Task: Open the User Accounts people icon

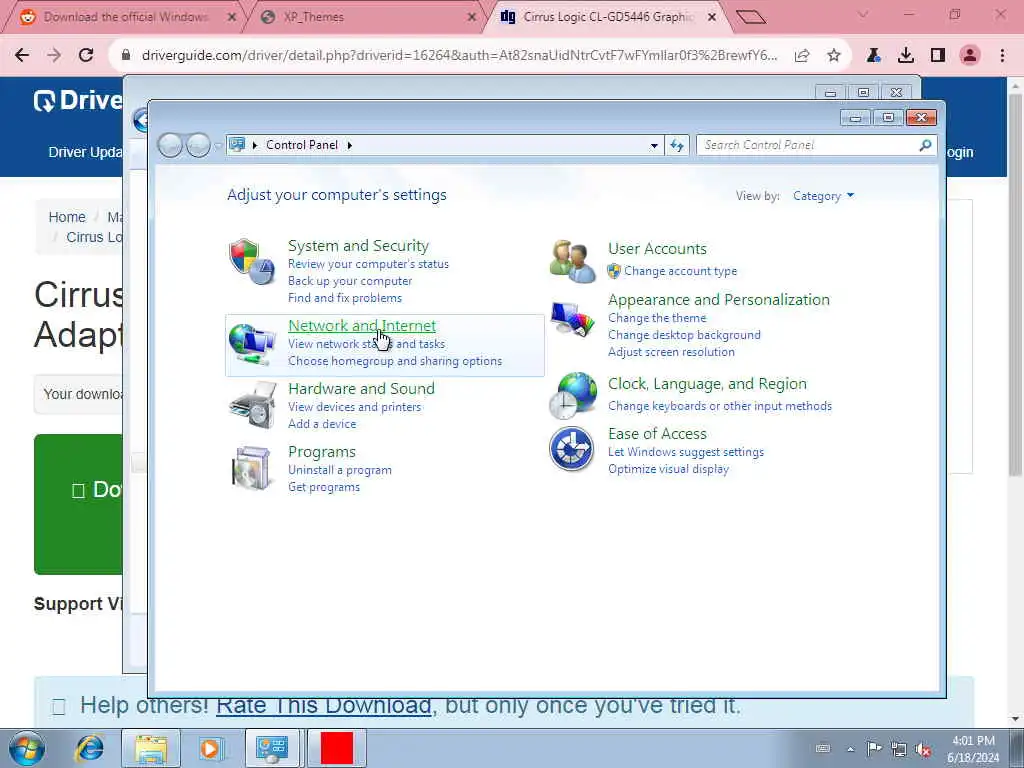Action: pos(572,261)
